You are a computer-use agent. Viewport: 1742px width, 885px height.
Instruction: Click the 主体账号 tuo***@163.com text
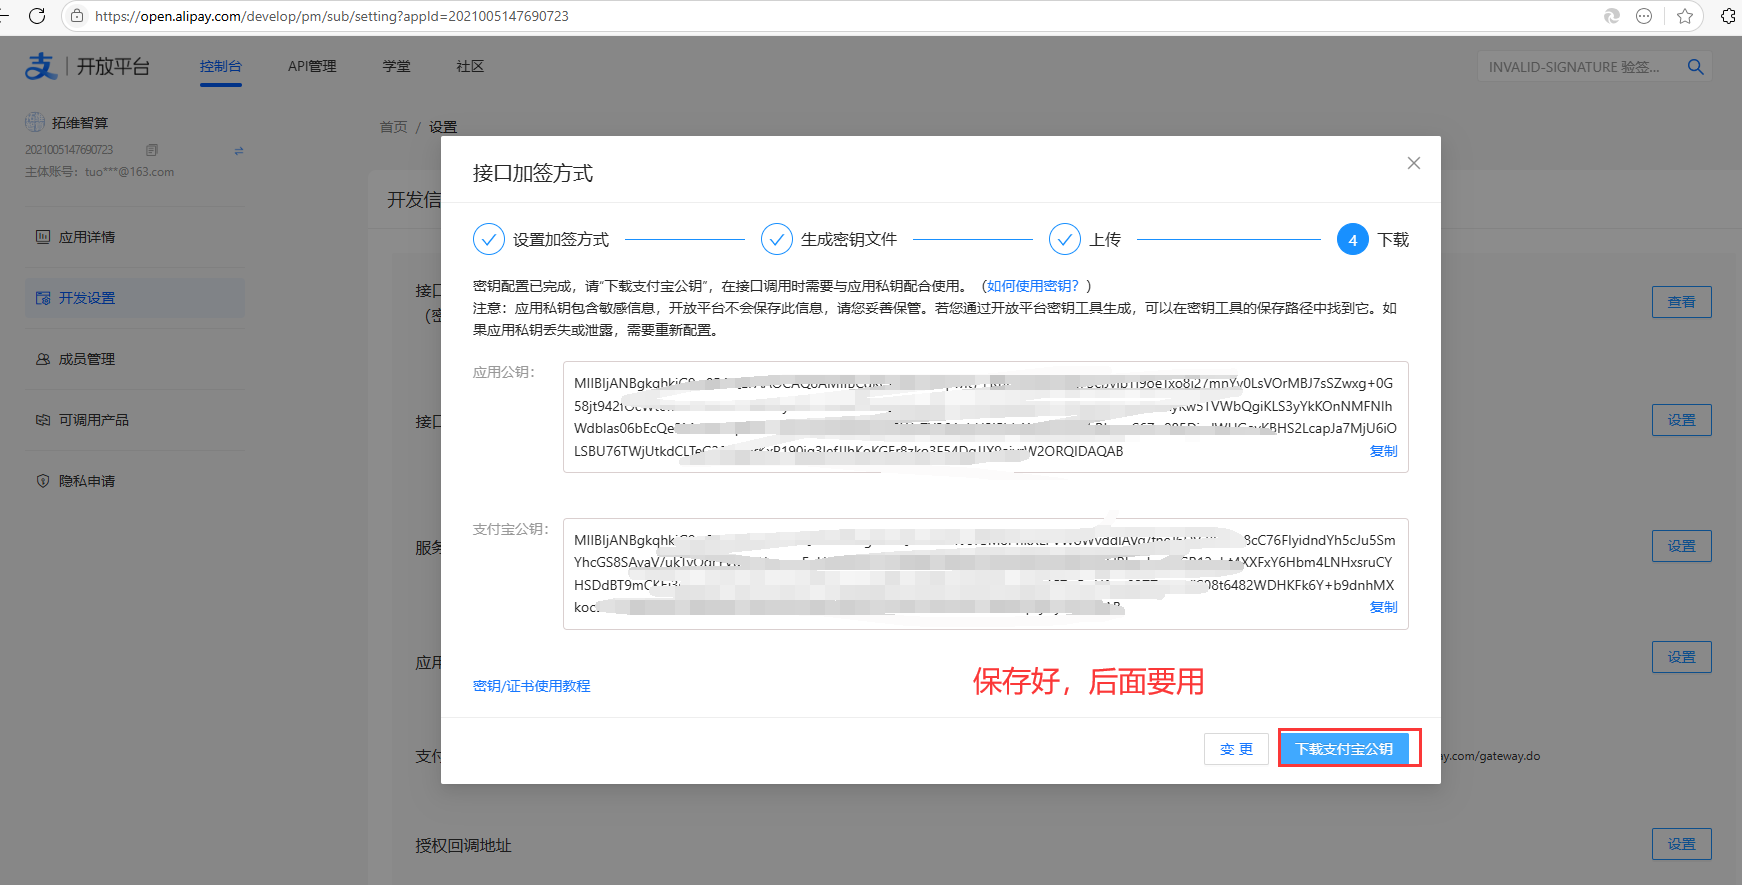click(99, 172)
